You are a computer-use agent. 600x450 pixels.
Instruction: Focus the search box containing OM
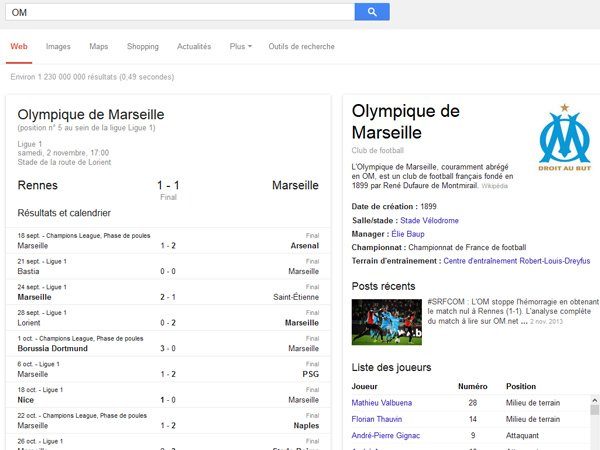(x=180, y=12)
